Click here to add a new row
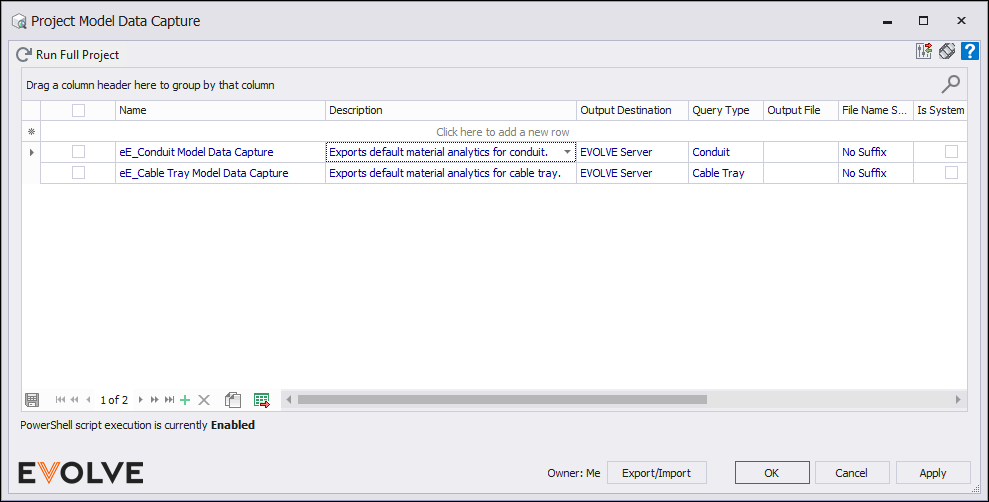This screenshot has width=989, height=502. pyautogui.click(x=503, y=131)
